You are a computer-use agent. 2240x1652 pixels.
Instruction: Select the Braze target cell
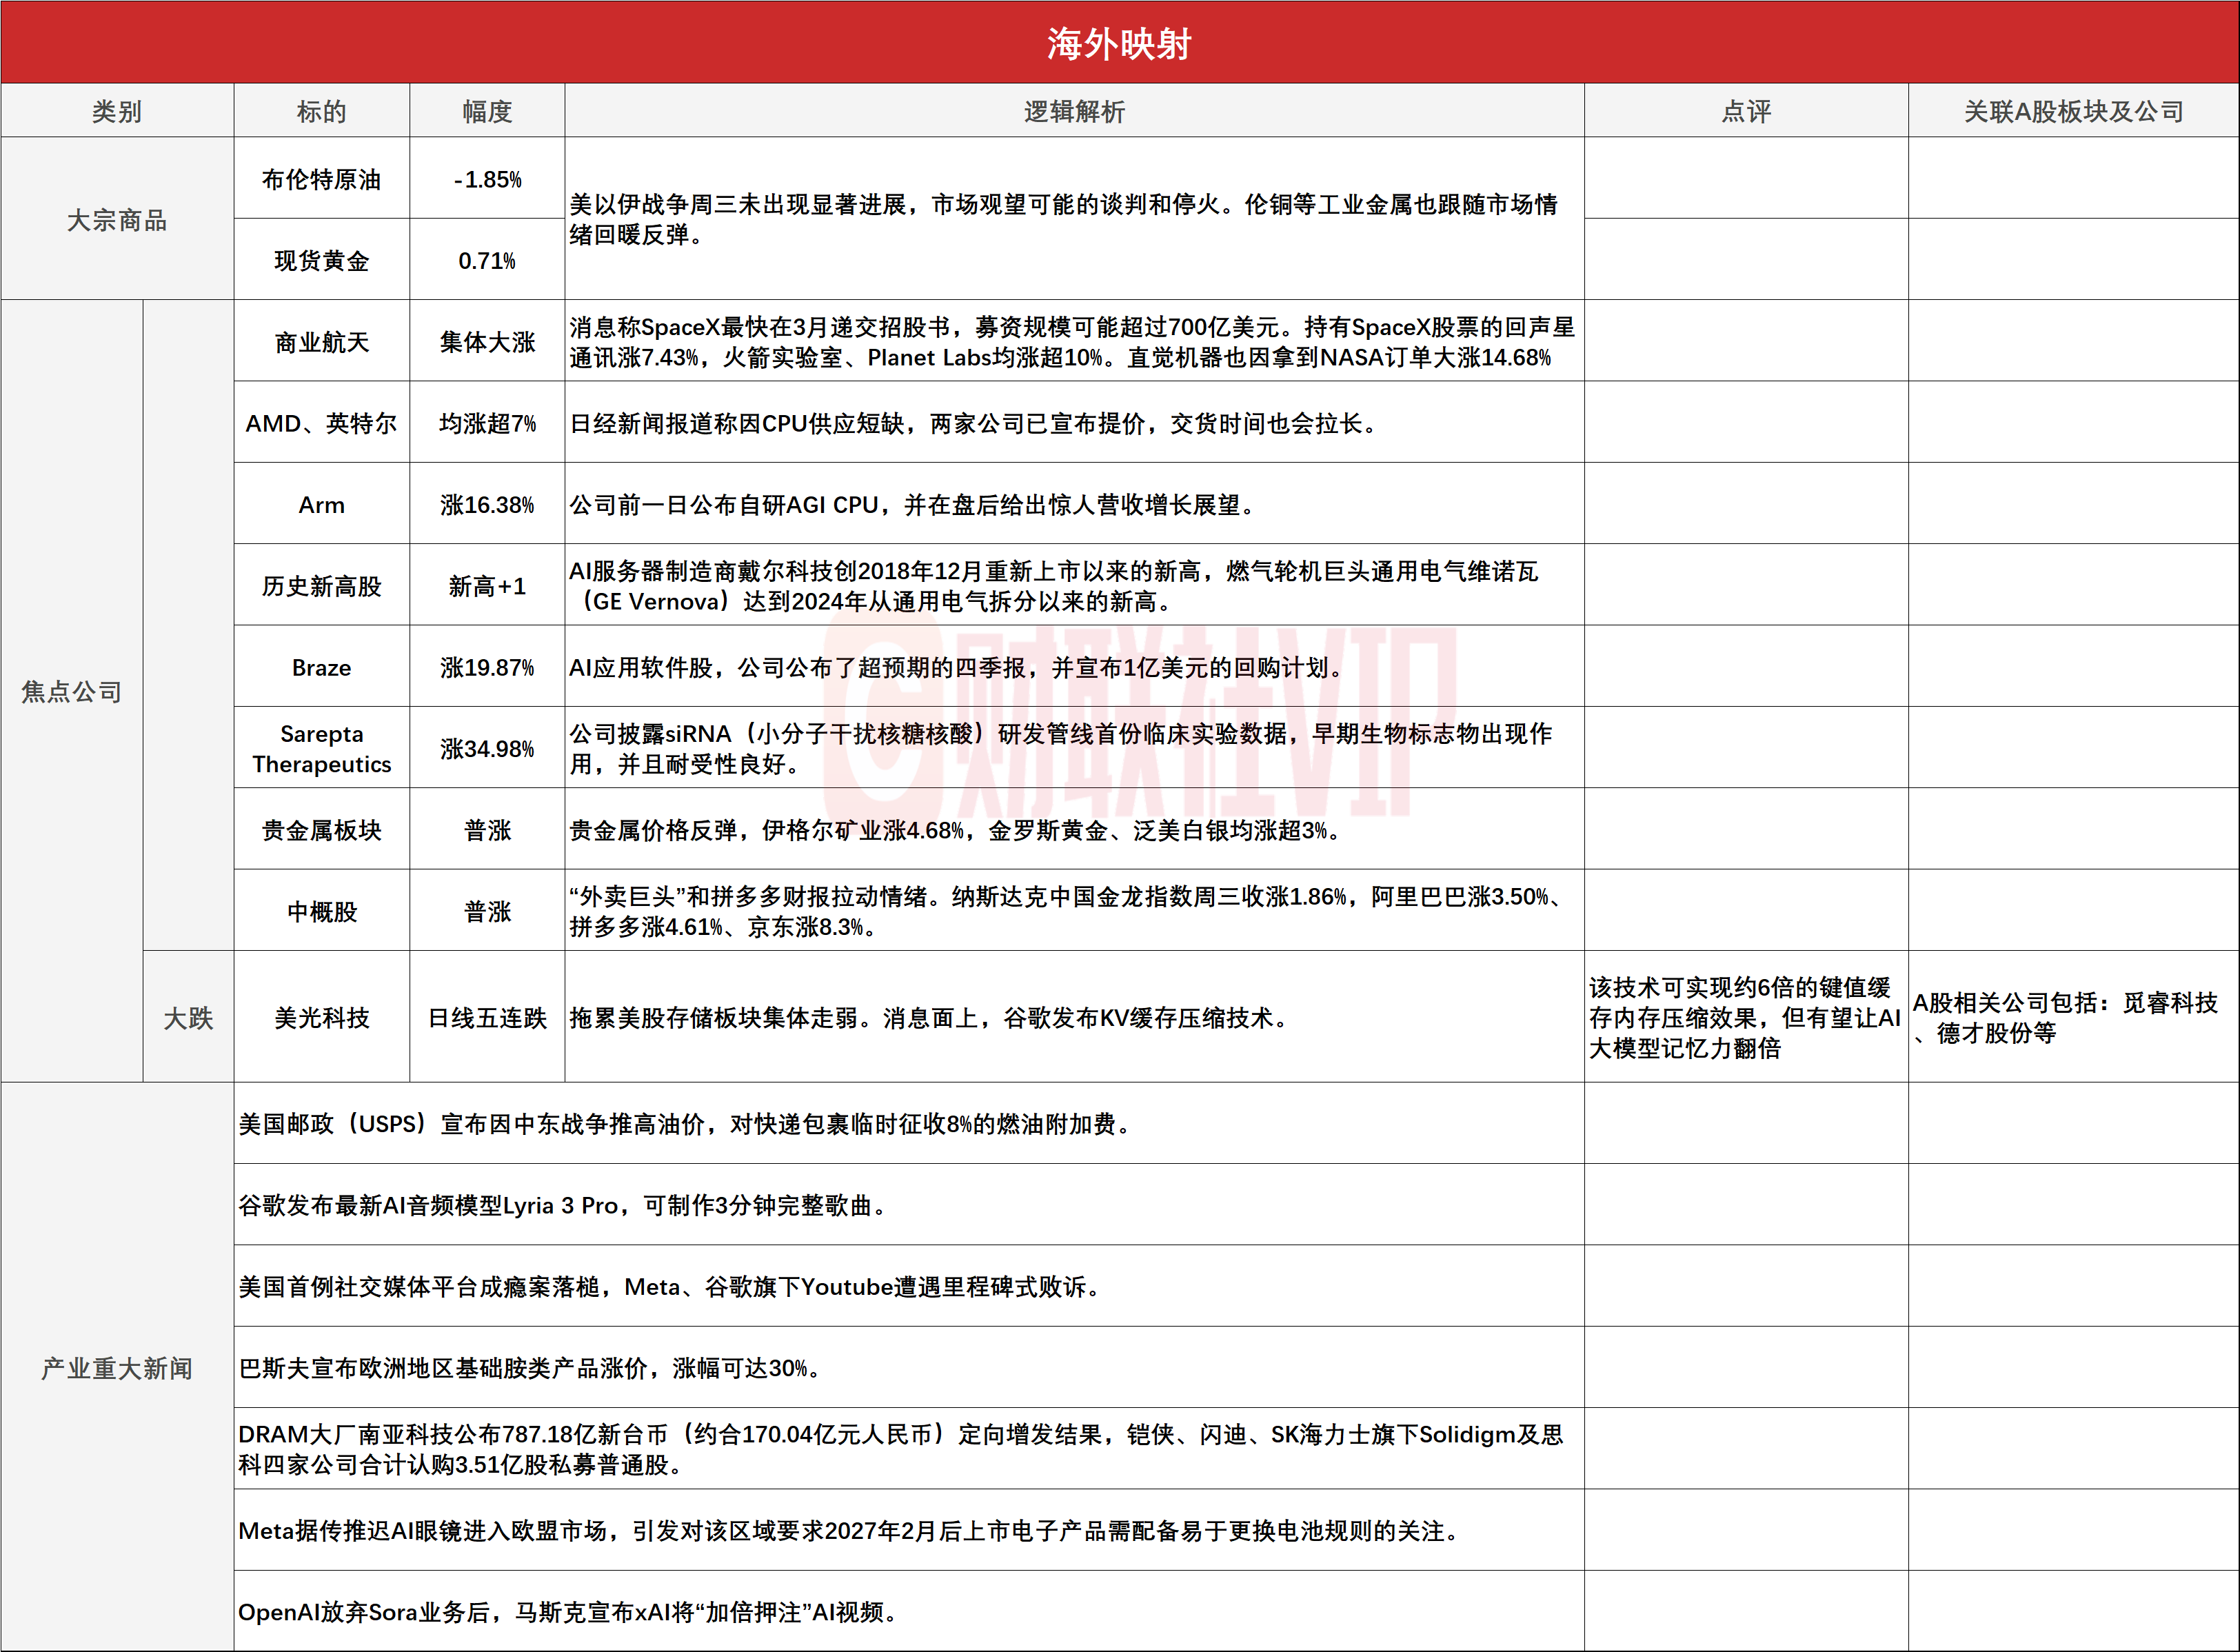[x=321, y=667]
